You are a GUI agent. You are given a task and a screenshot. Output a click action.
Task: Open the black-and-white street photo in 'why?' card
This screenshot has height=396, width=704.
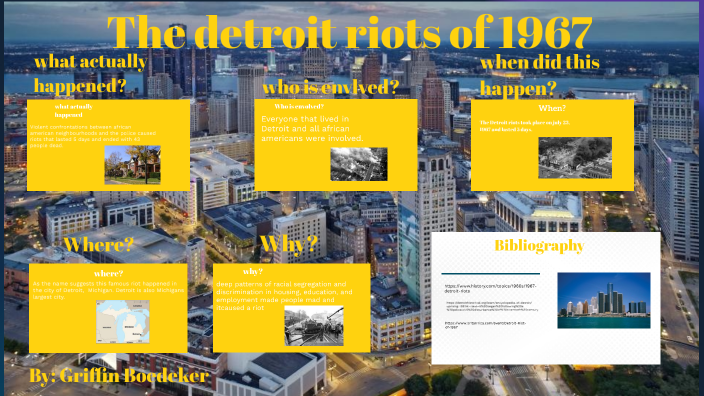coord(314,326)
